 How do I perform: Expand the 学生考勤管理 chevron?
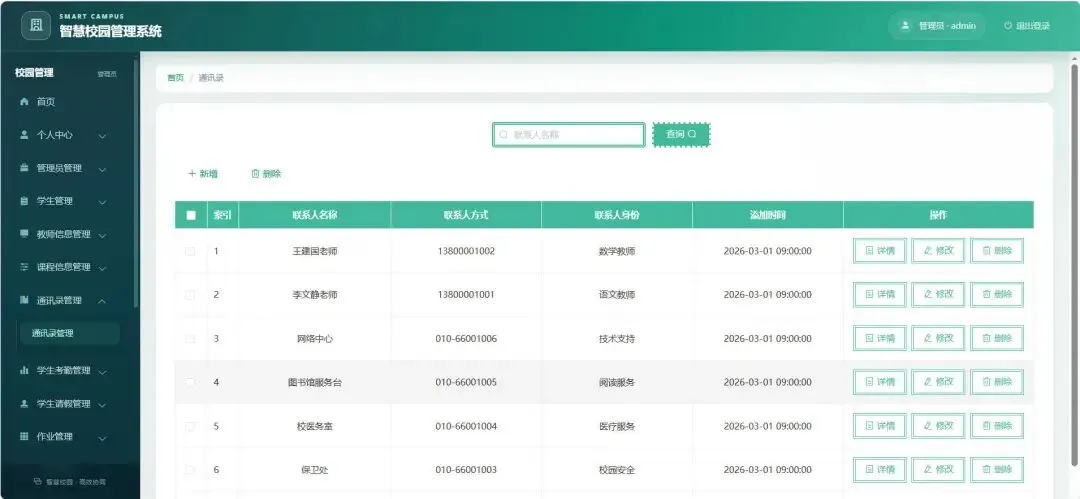pos(102,371)
